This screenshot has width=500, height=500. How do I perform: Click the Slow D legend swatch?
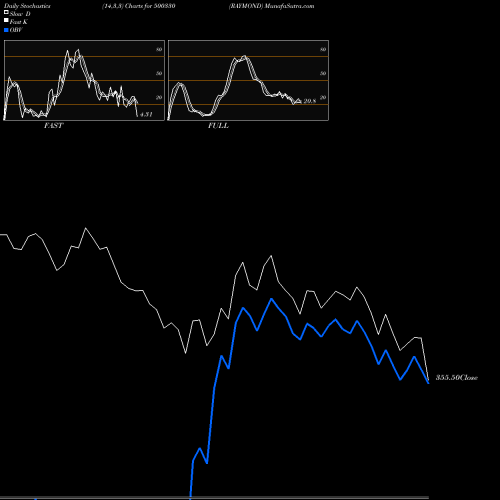pos(6,12)
